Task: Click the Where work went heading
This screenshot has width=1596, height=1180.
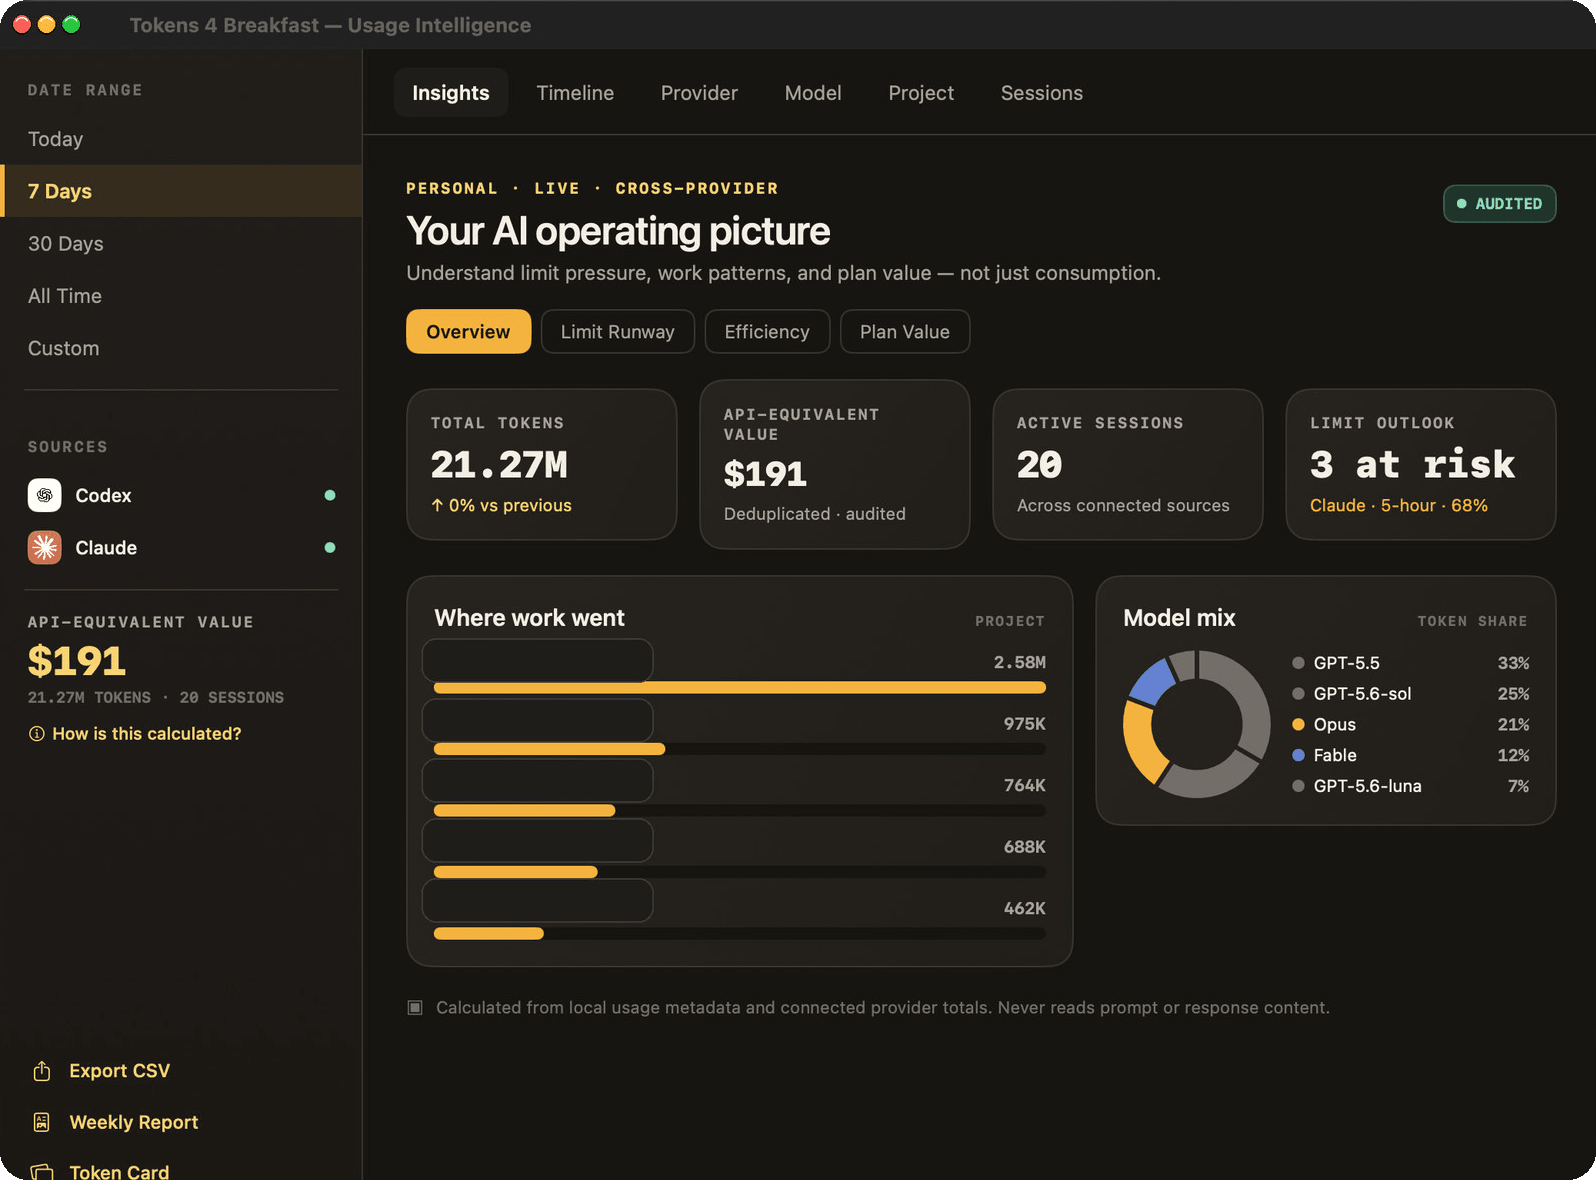Action: [x=530, y=618]
